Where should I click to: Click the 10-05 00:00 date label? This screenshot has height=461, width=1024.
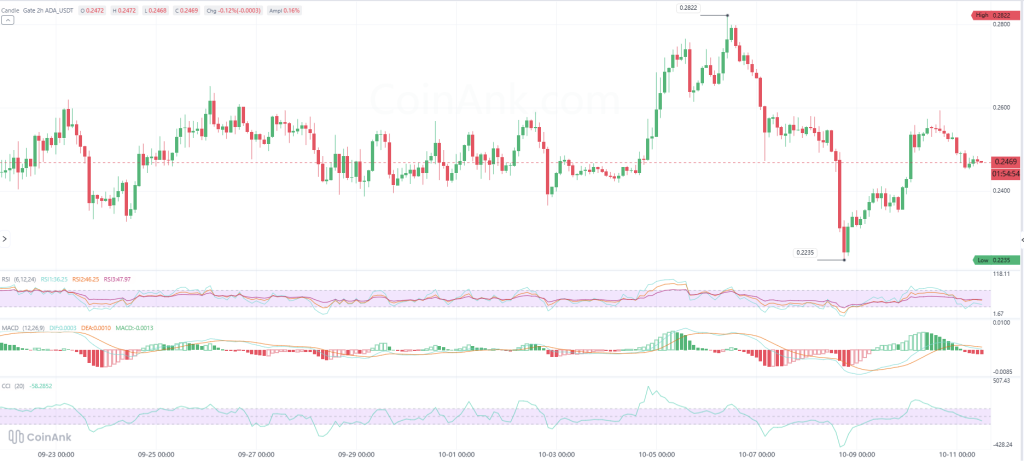pos(656,453)
